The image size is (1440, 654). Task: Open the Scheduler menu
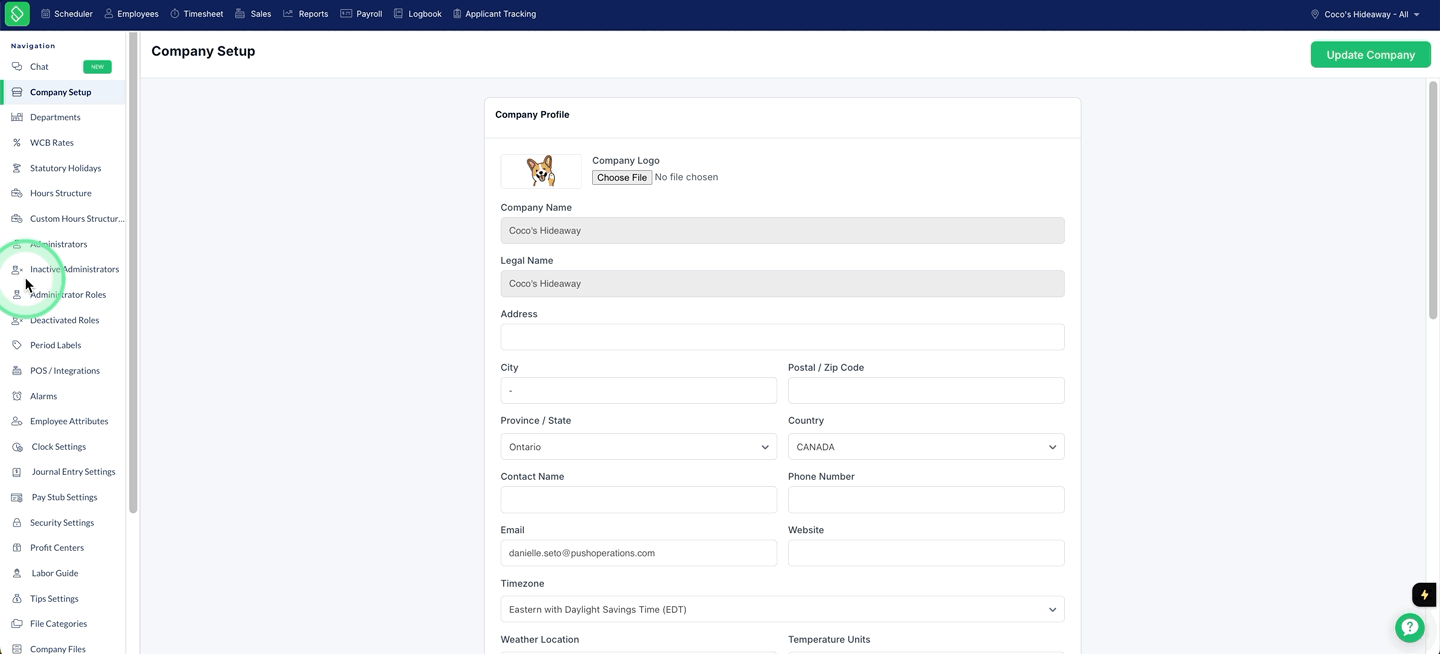click(67, 14)
